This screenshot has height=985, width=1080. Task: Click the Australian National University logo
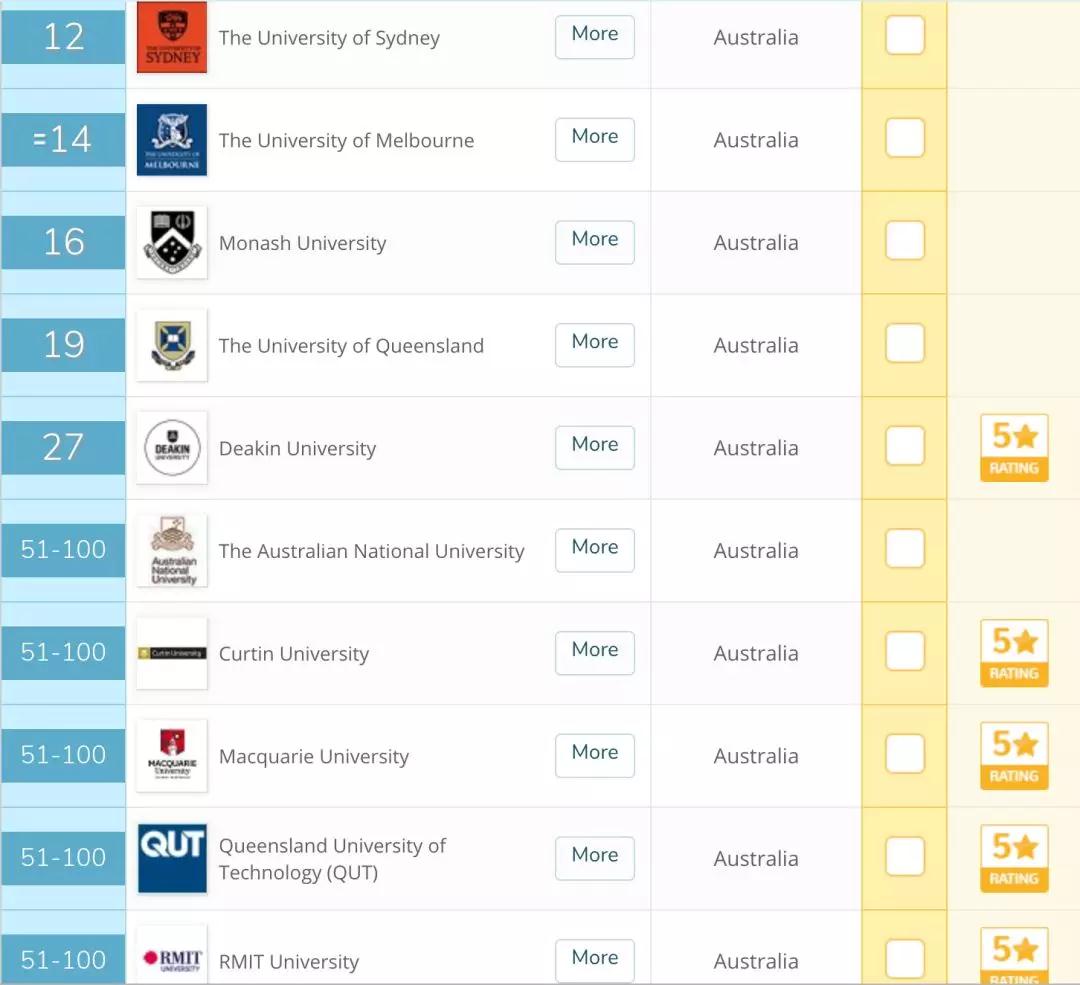click(172, 551)
